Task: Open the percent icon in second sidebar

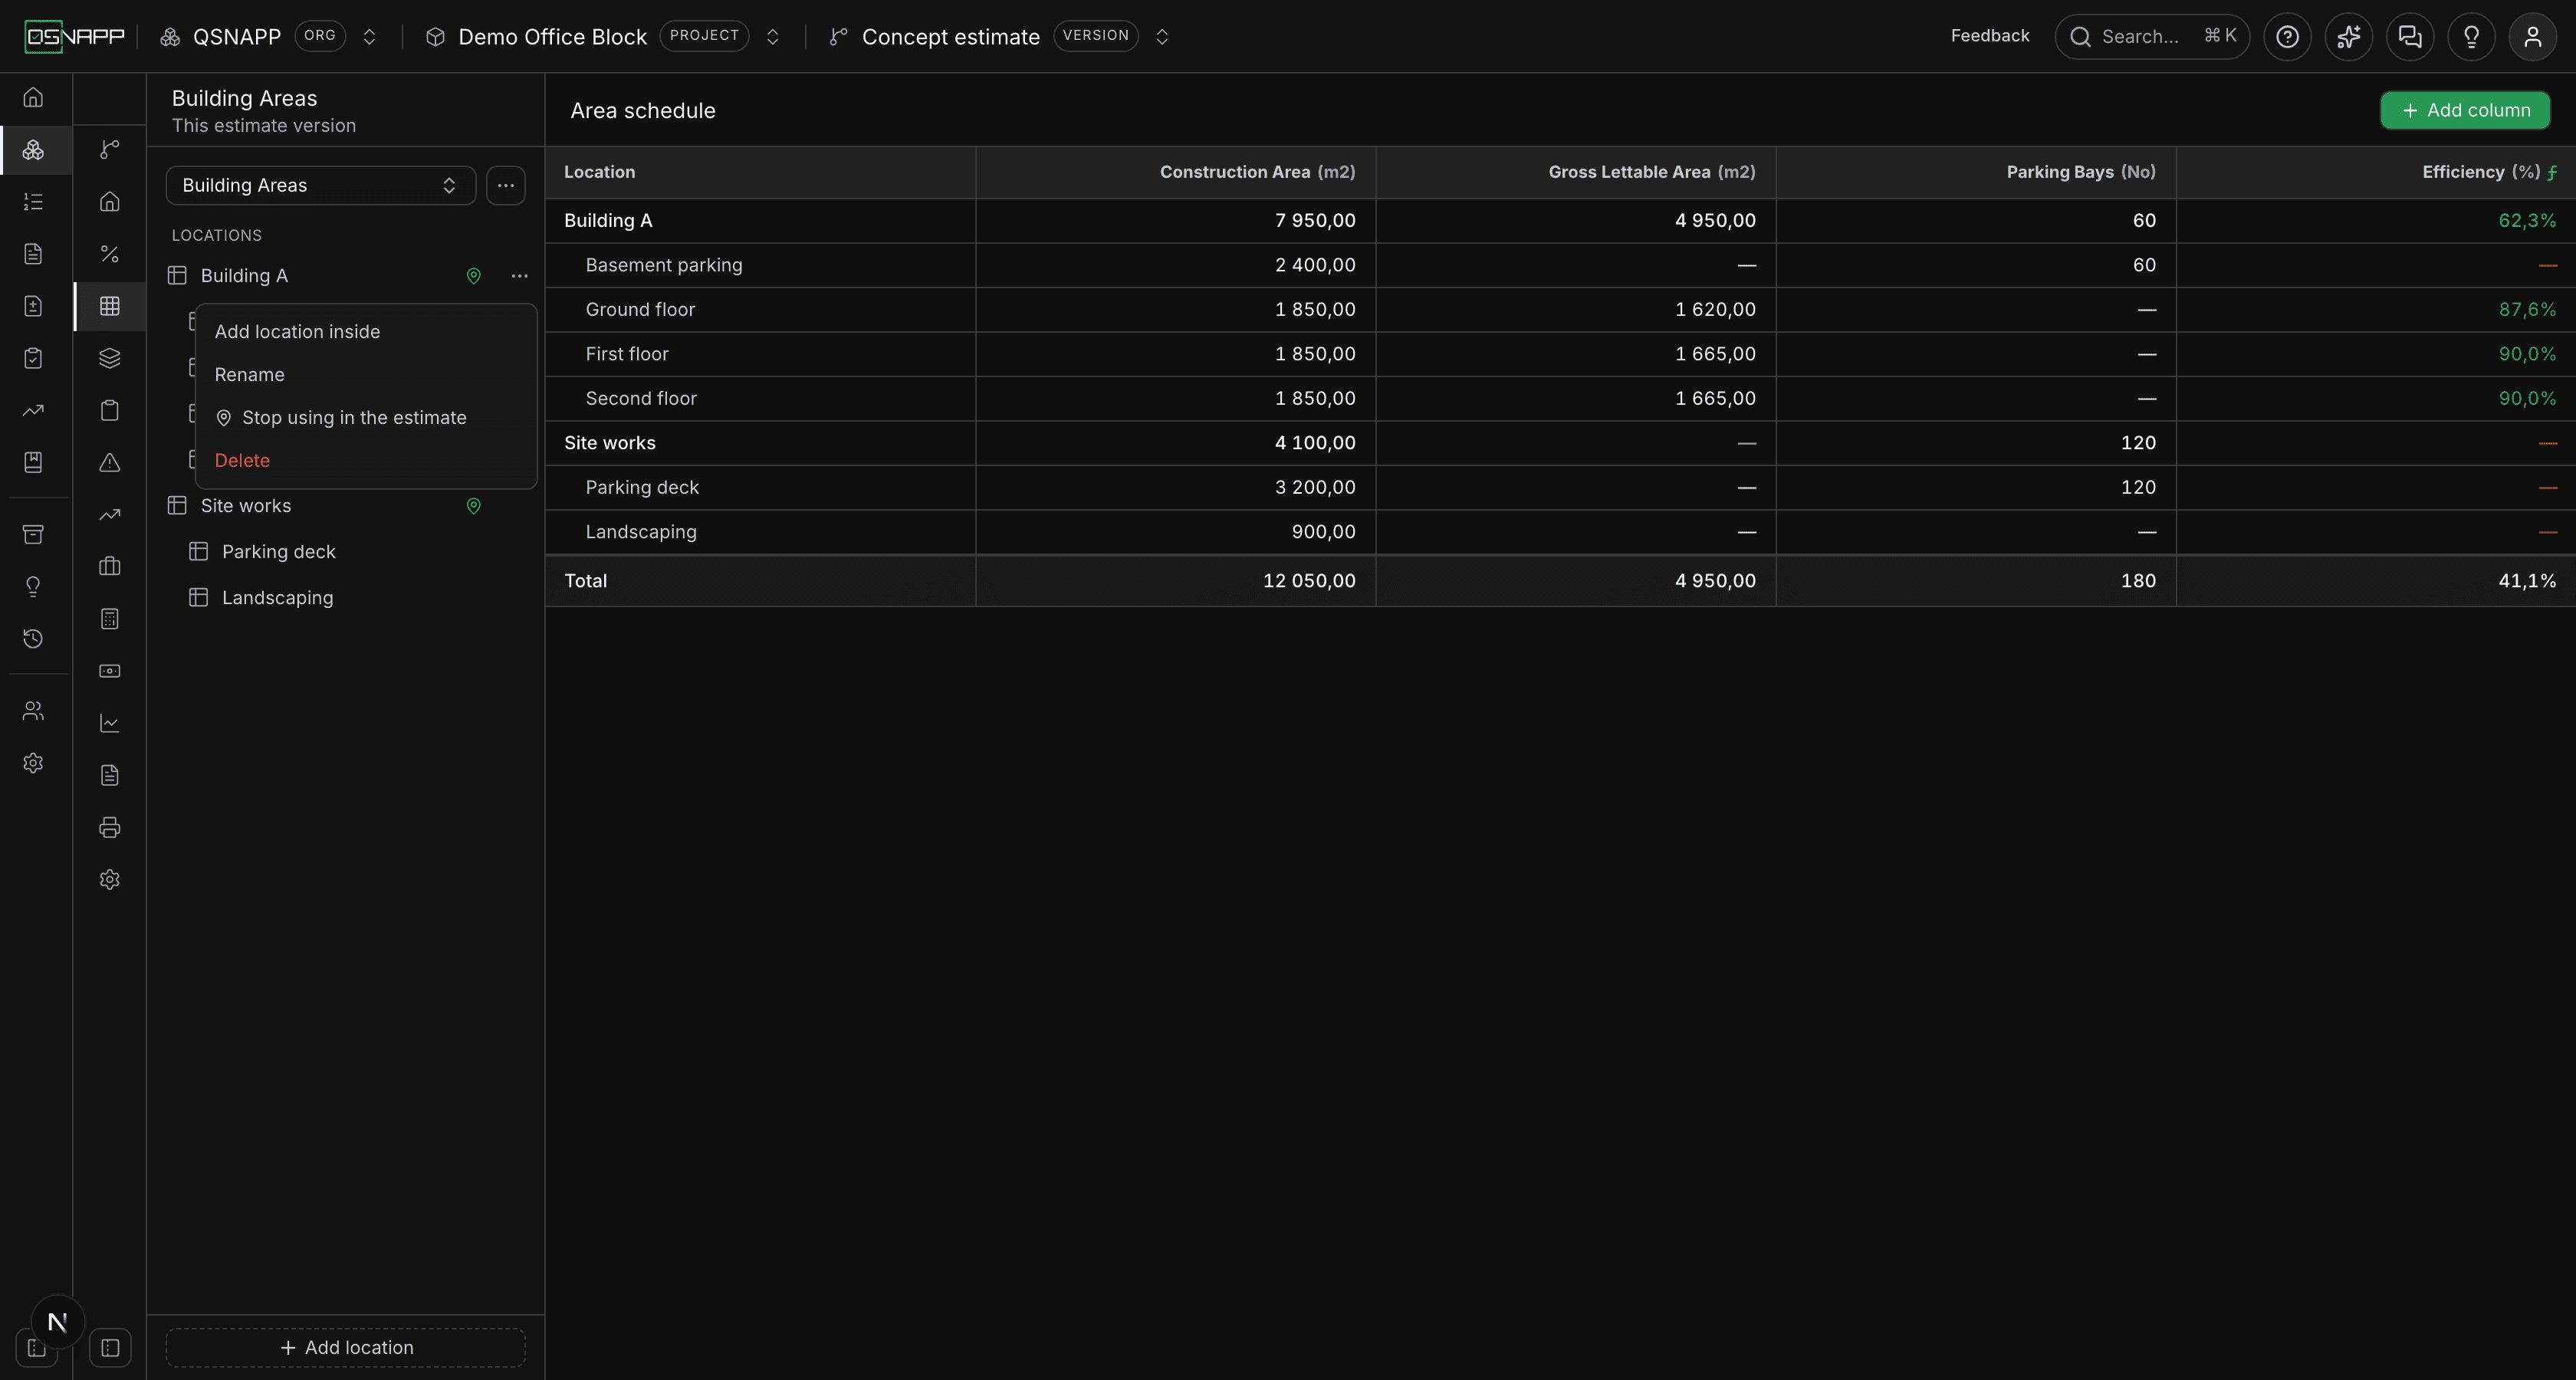Action: point(110,254)
